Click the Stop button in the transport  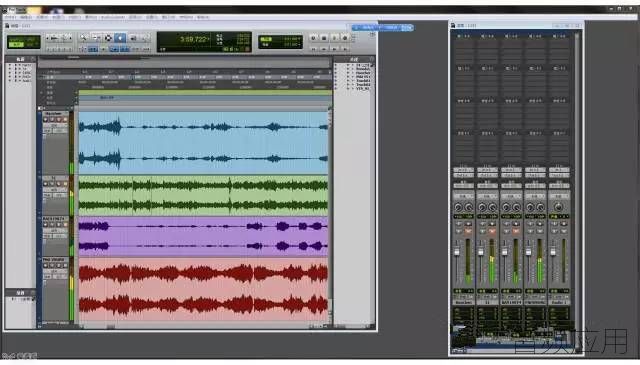tap(324, 38)
